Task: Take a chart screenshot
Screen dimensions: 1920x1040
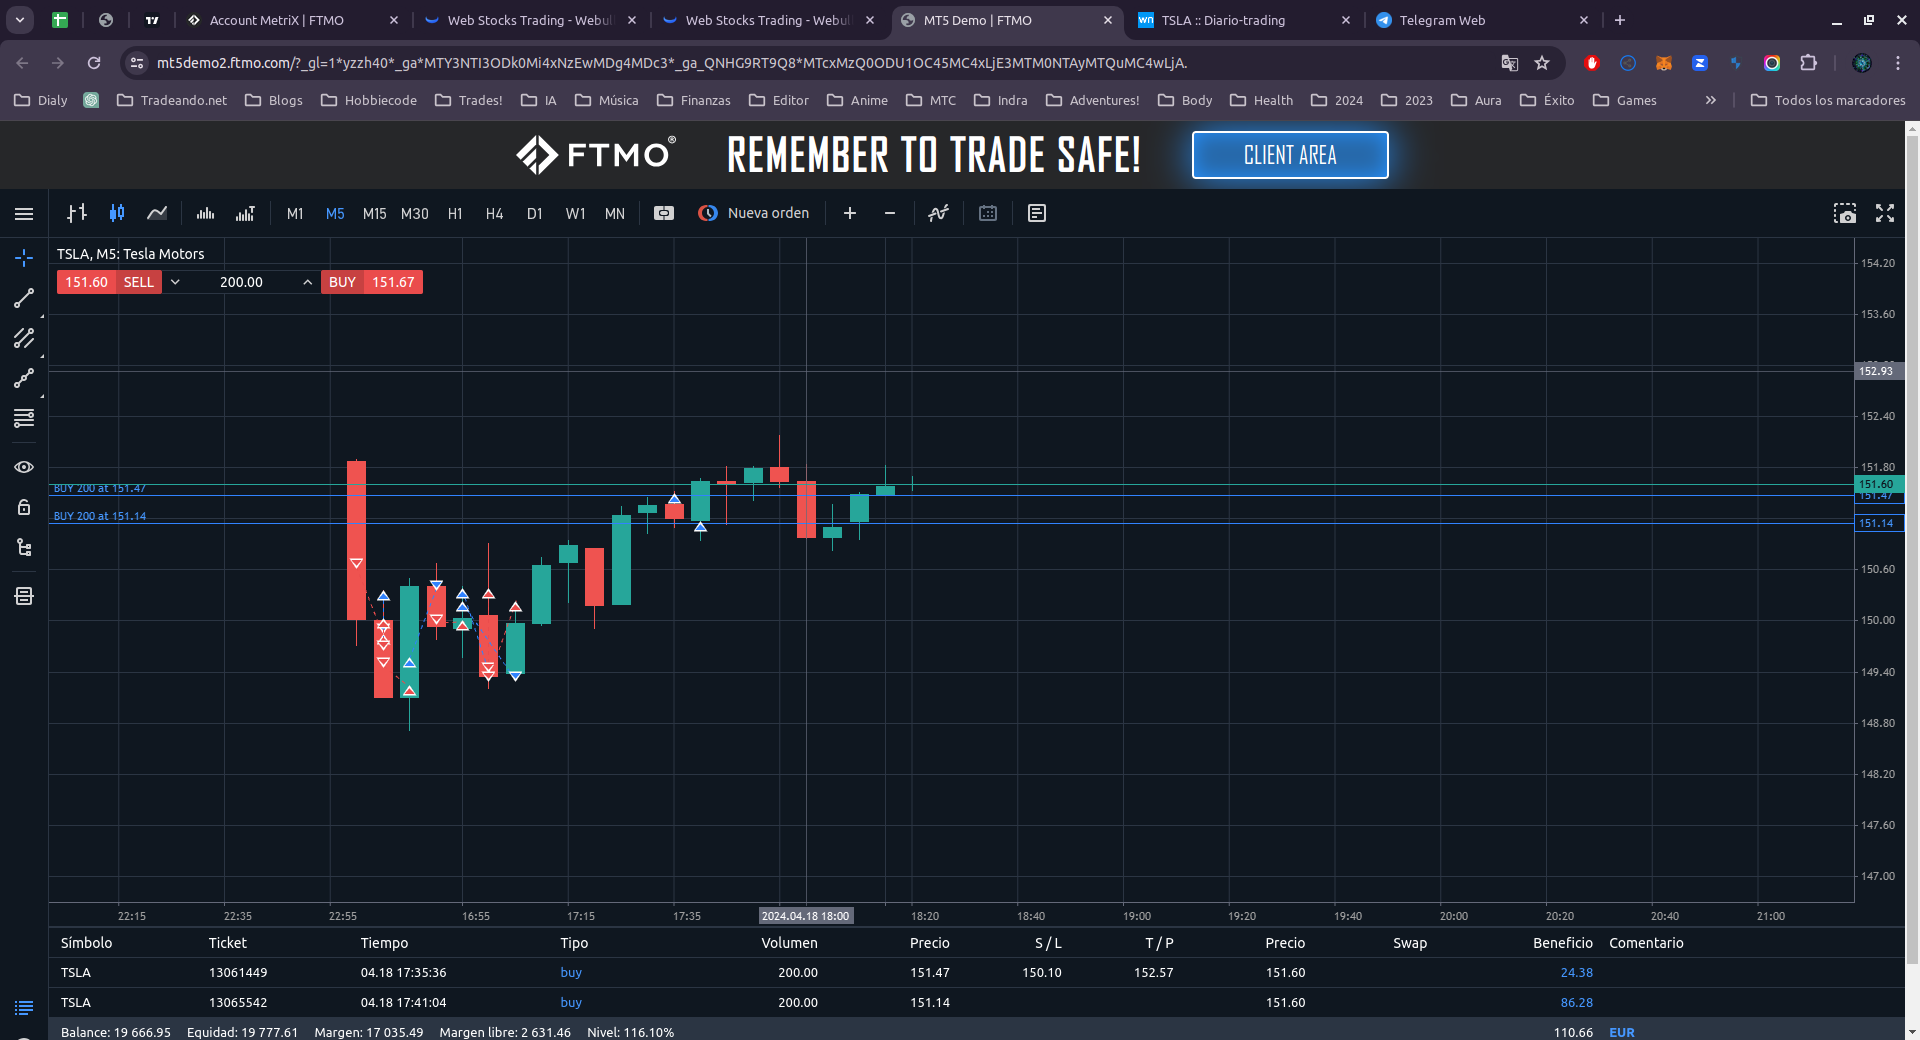Action: [1844, 213]
